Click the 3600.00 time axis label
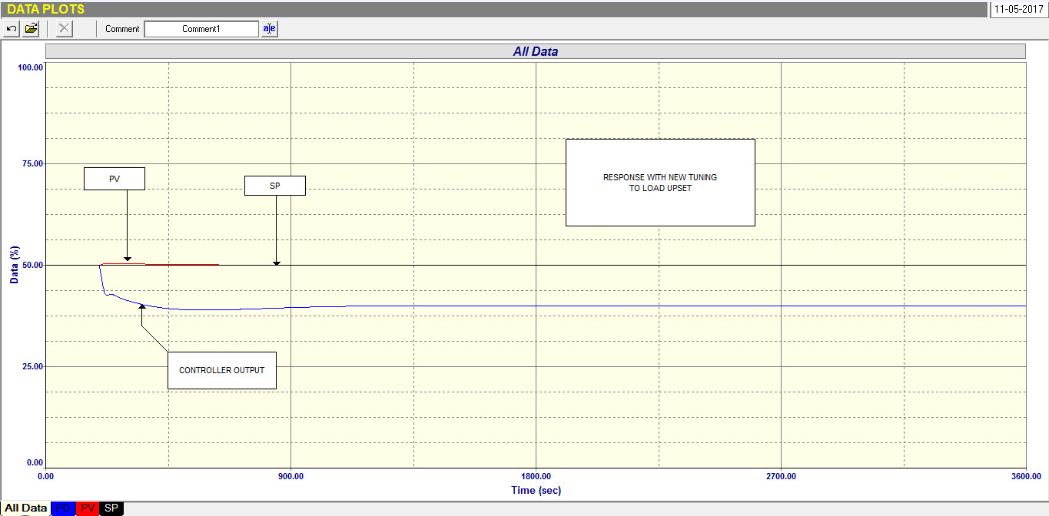 (x=1026, y=477)
